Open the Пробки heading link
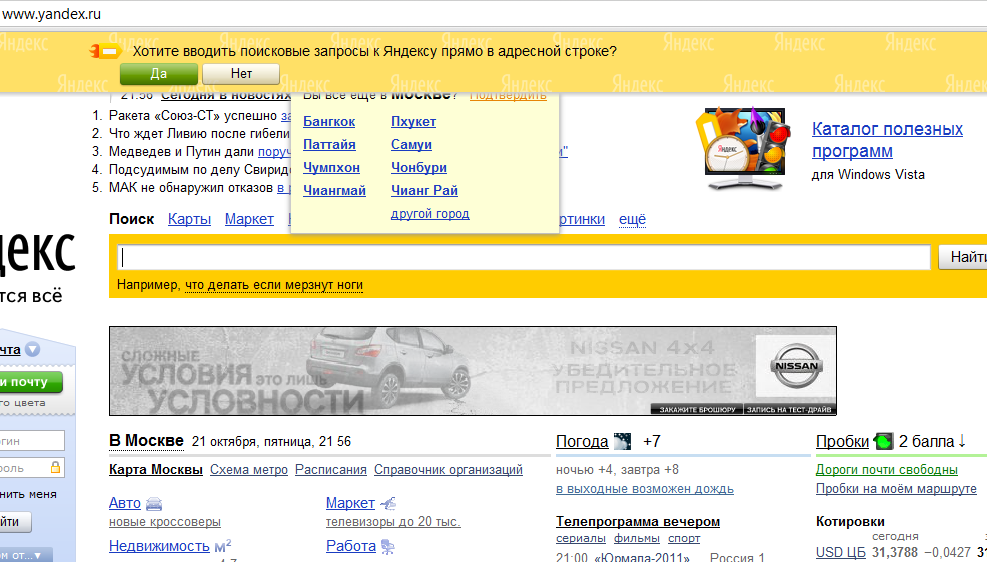987x562 pixels. click(842, 441)
